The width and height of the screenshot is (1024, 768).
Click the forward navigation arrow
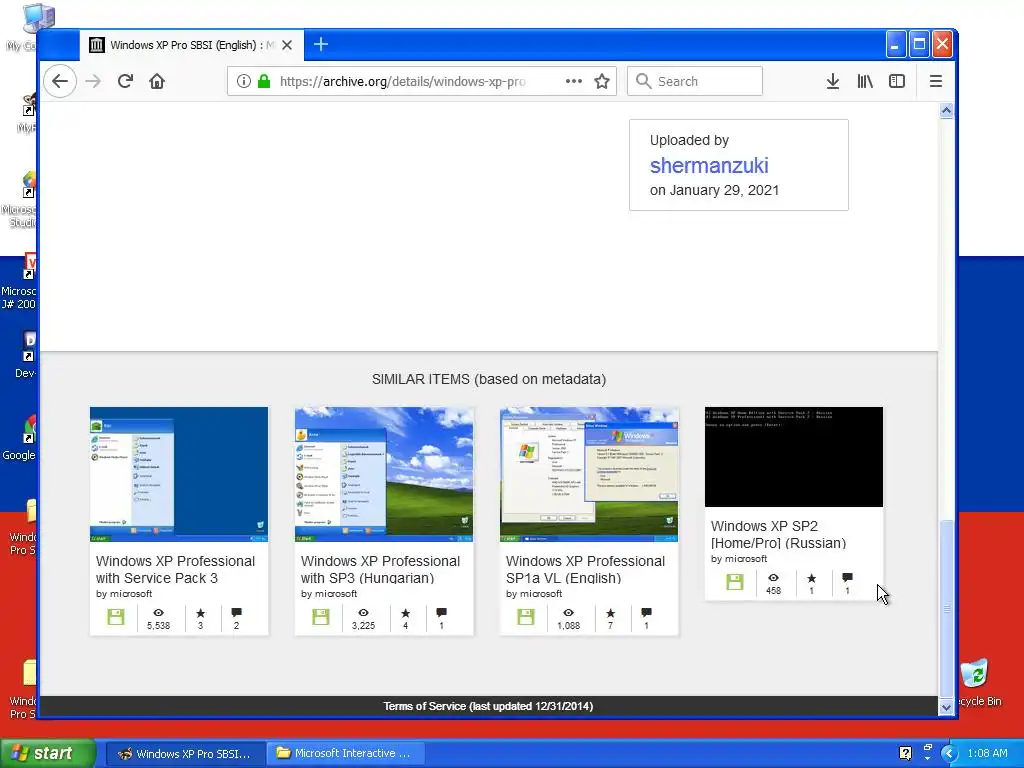(x=93, y=82)
